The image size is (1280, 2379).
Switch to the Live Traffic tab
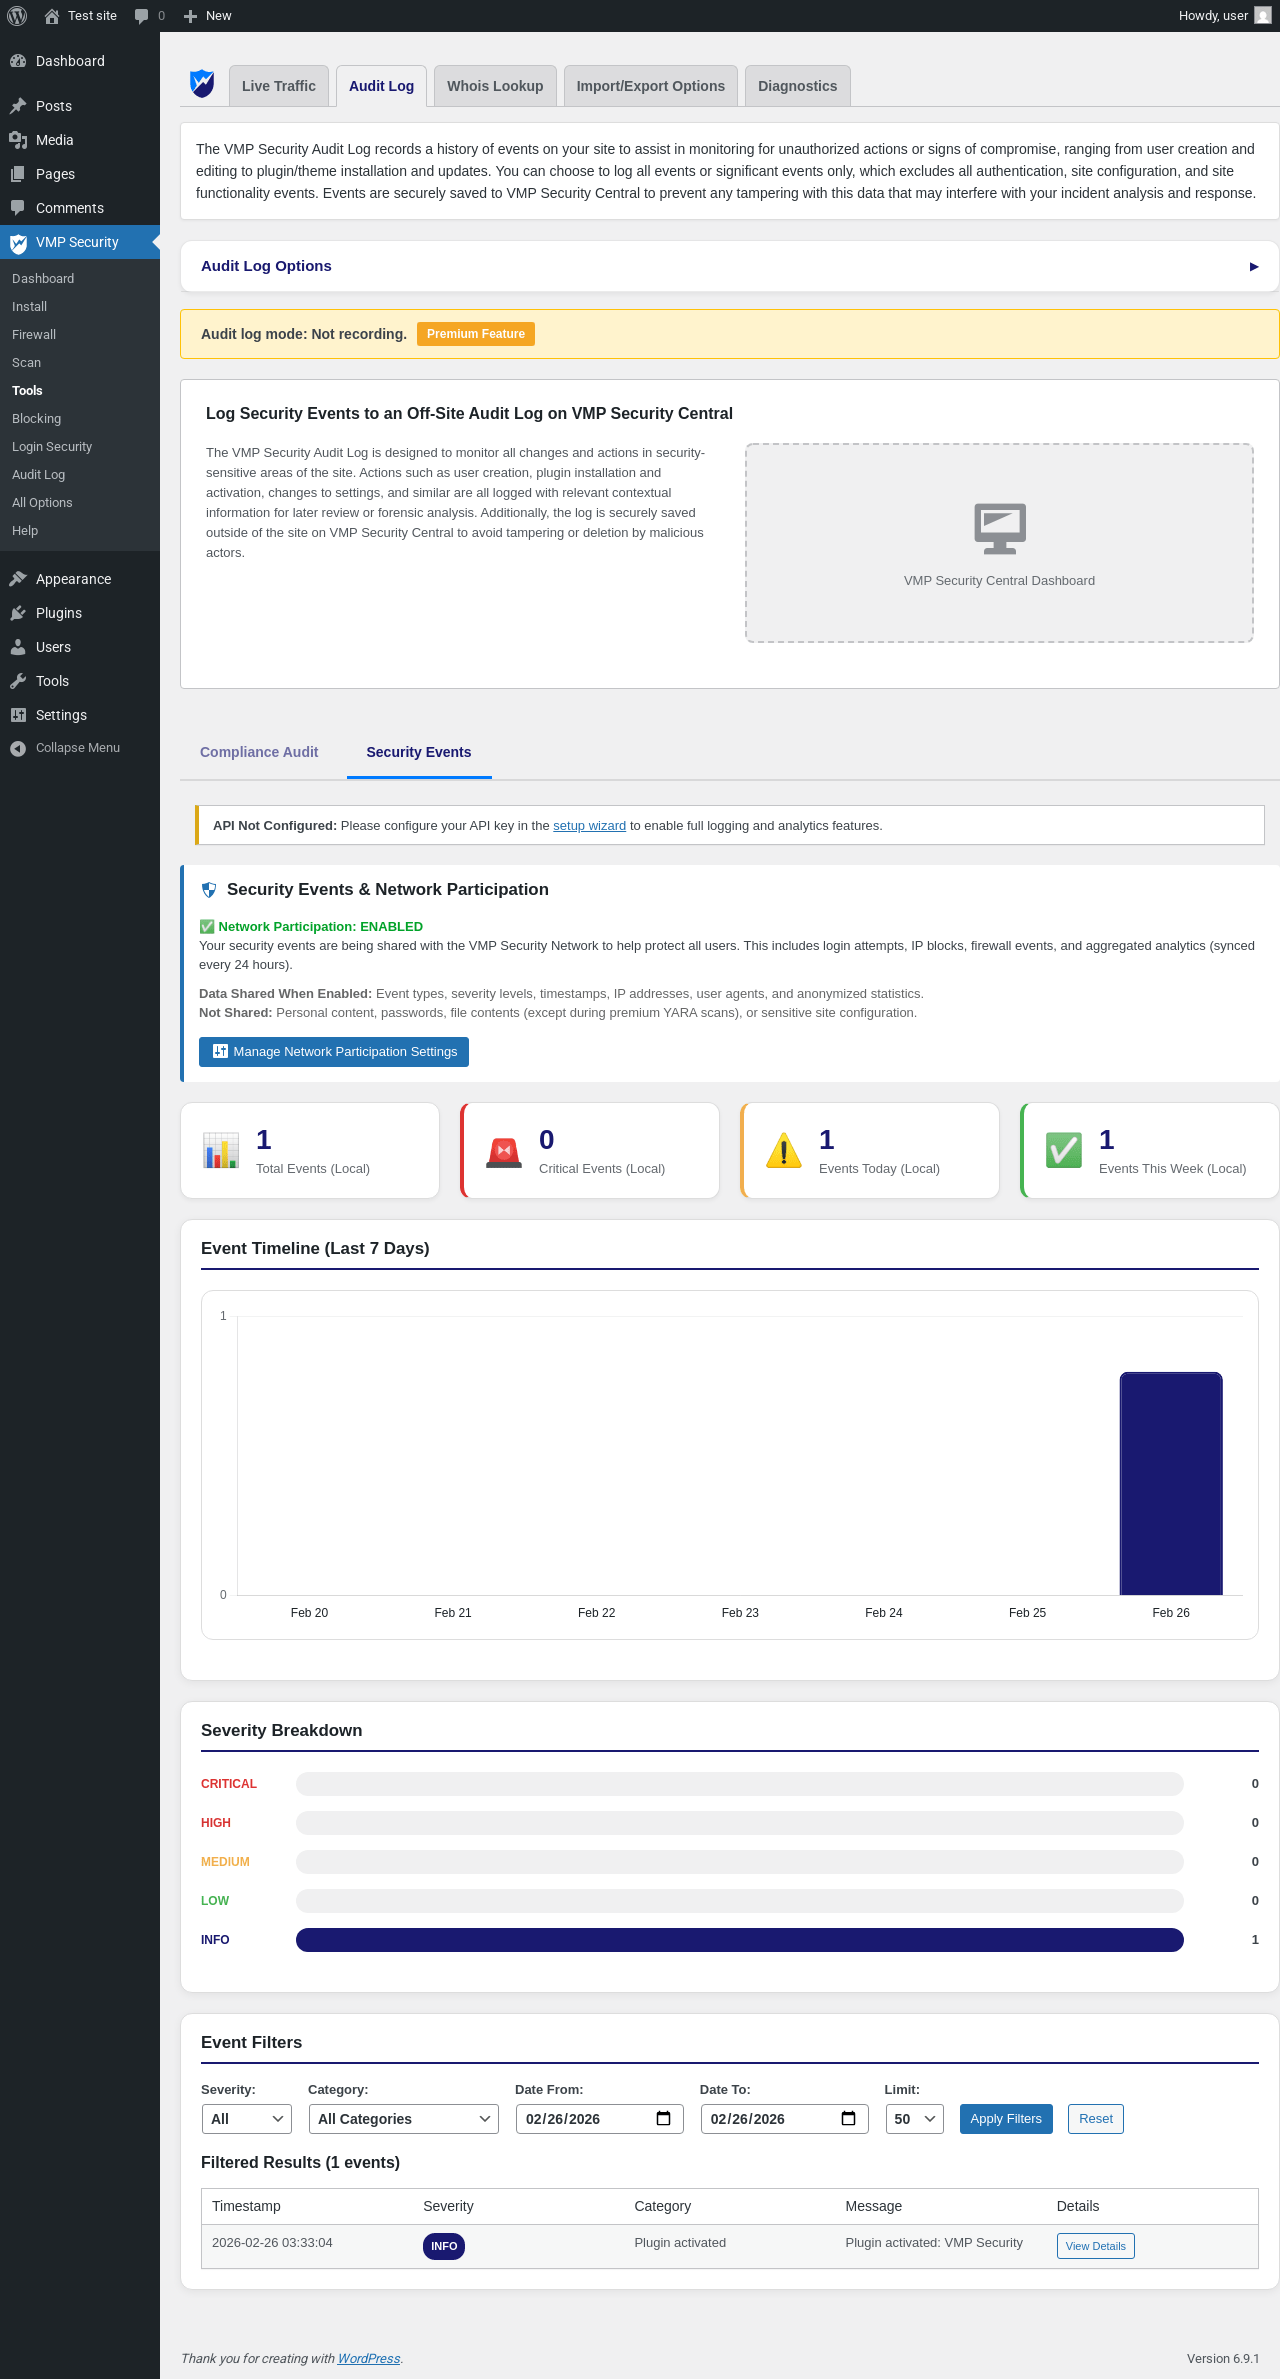[x=279, y=86]
